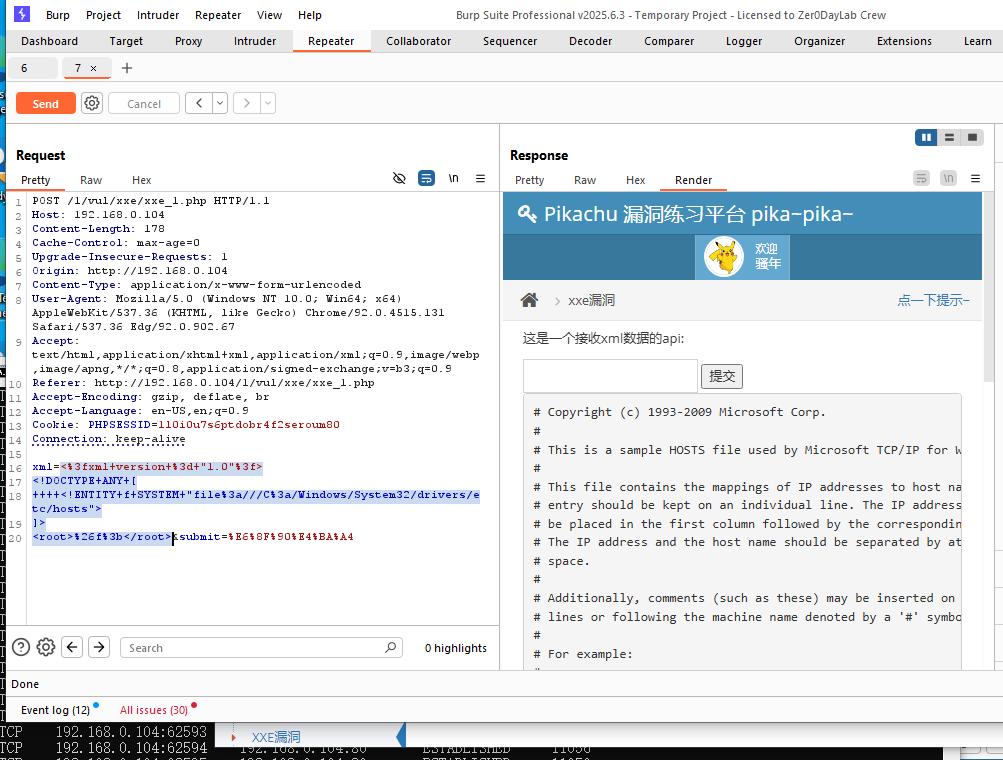Open the Help menu
Viewport: 1003px width, 760px height.
click(310, 15)
